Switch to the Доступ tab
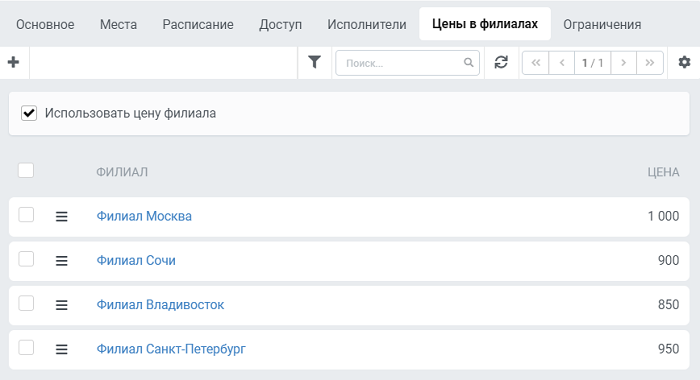Image resolution: width=700 pixels, height=380 pixels. (x=280, y=24)
